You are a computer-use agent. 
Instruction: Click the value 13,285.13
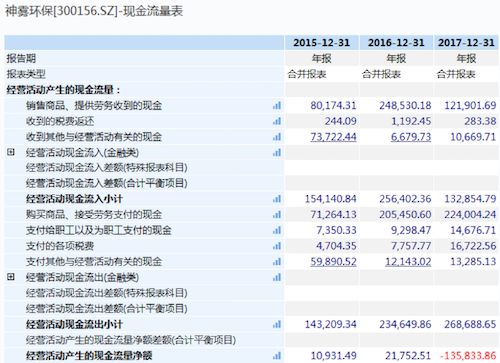pyautogui.click(x=473, y=262)
